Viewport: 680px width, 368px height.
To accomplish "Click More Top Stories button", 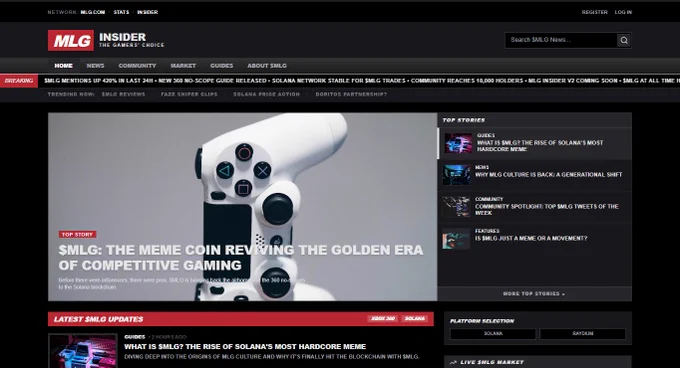I will tap(534, 294).
